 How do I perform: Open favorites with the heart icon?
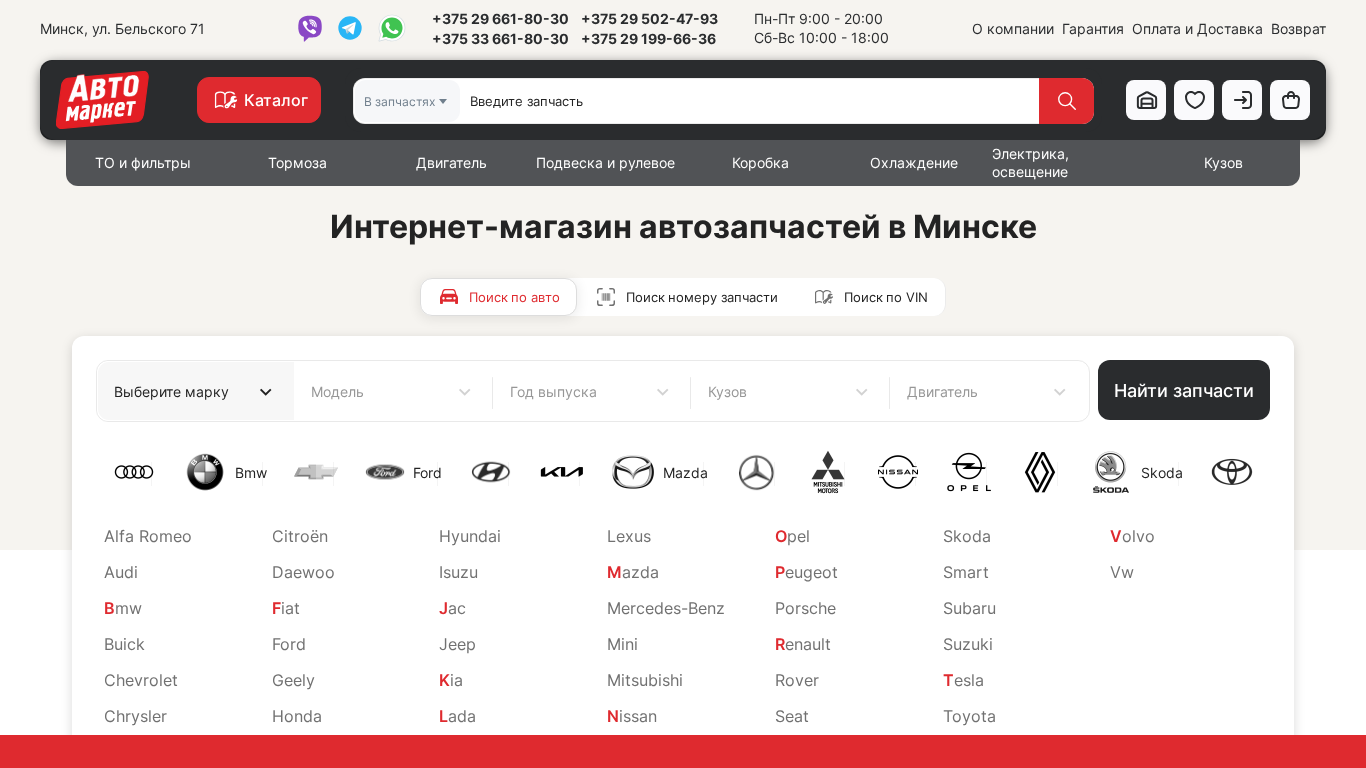pos(1194,100)
